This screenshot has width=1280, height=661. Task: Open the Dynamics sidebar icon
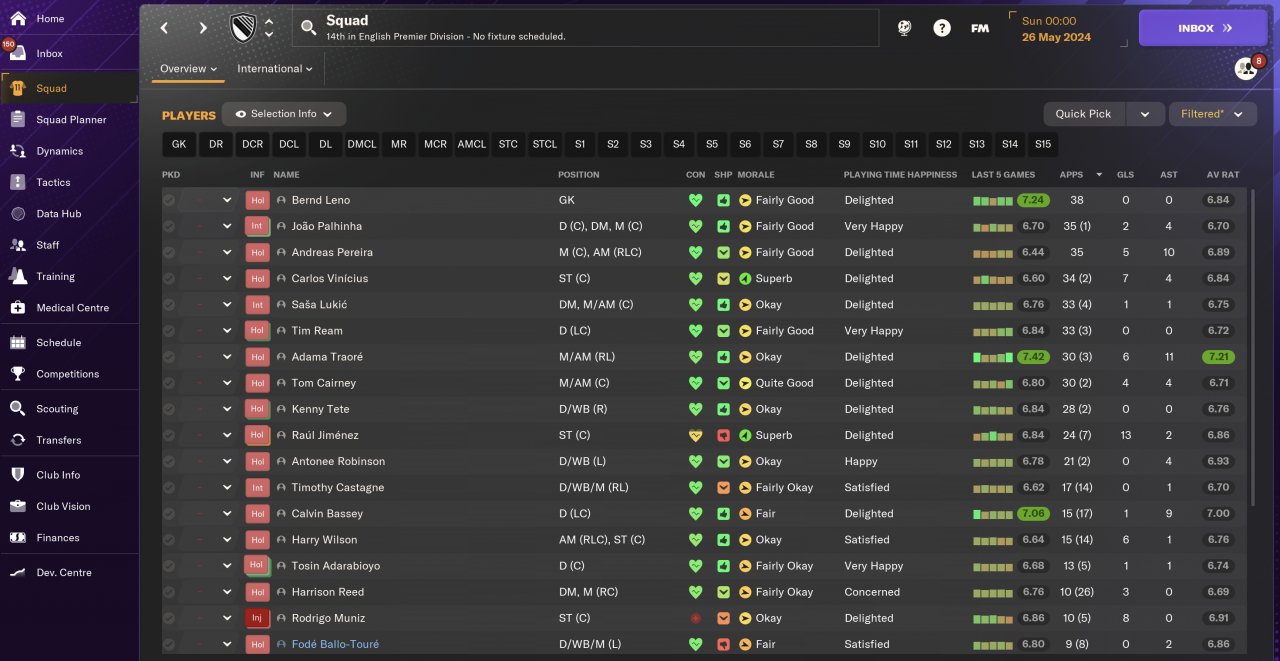point(18,151)
